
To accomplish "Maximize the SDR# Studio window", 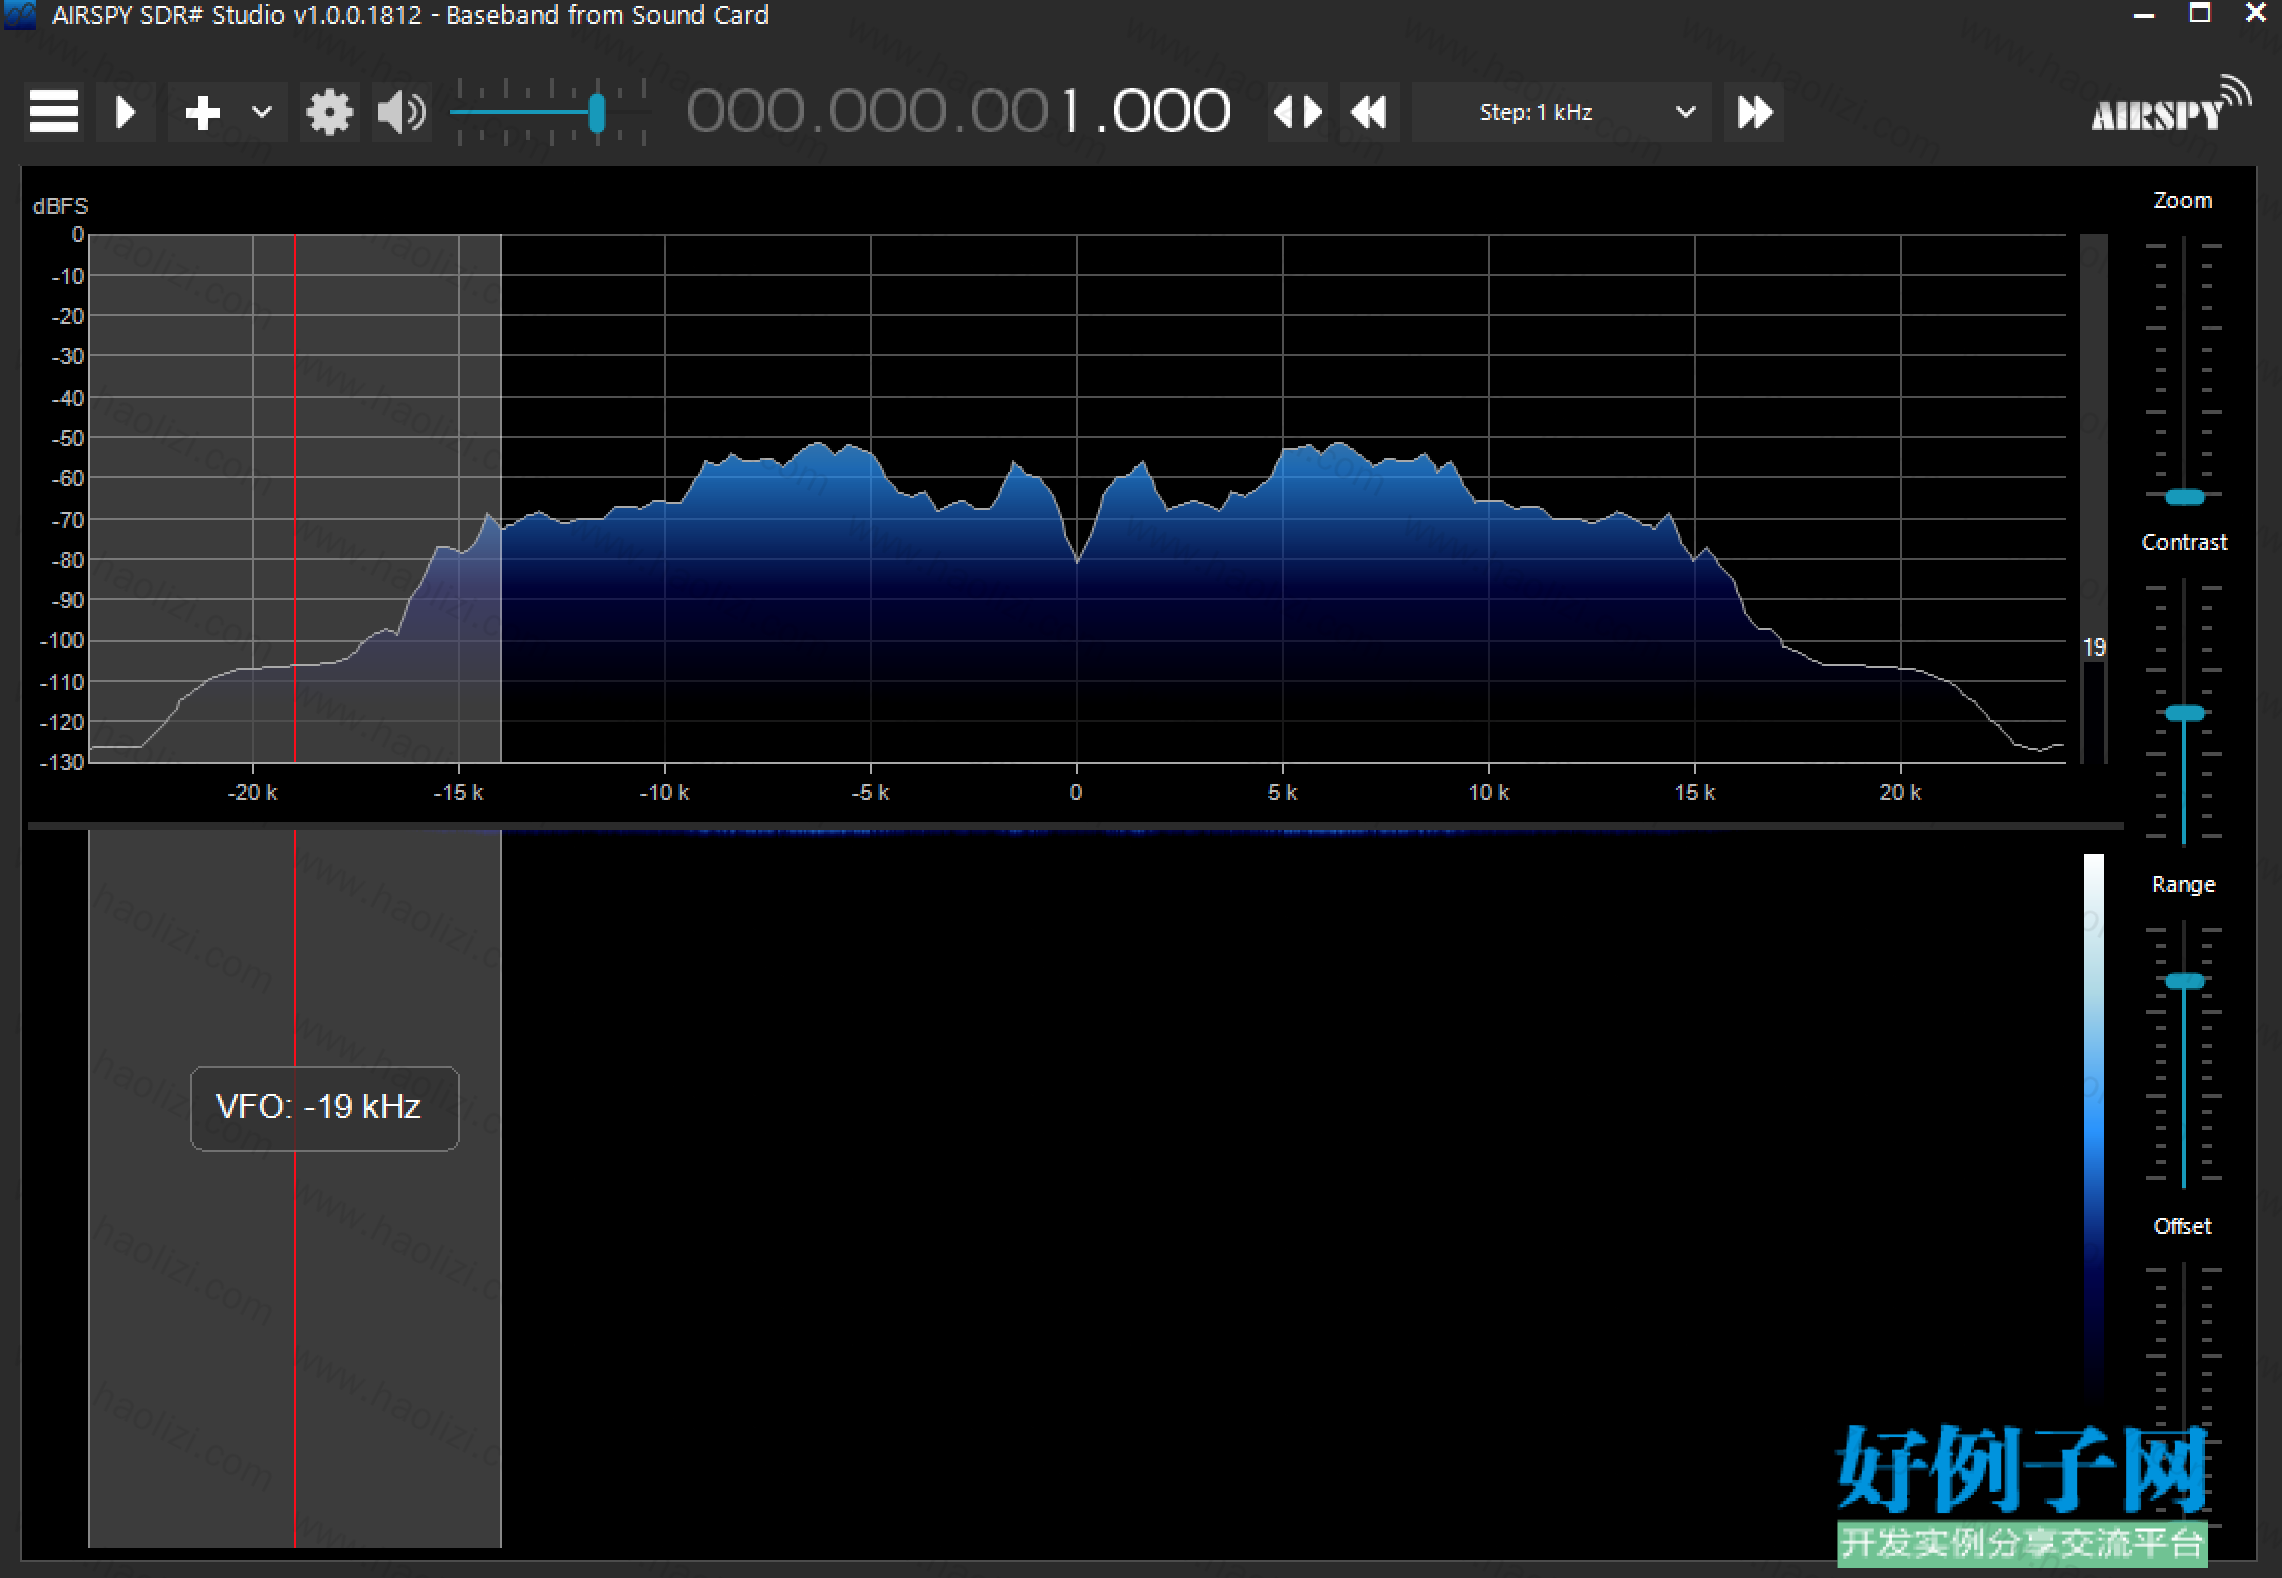I will tap(2200, 14).
